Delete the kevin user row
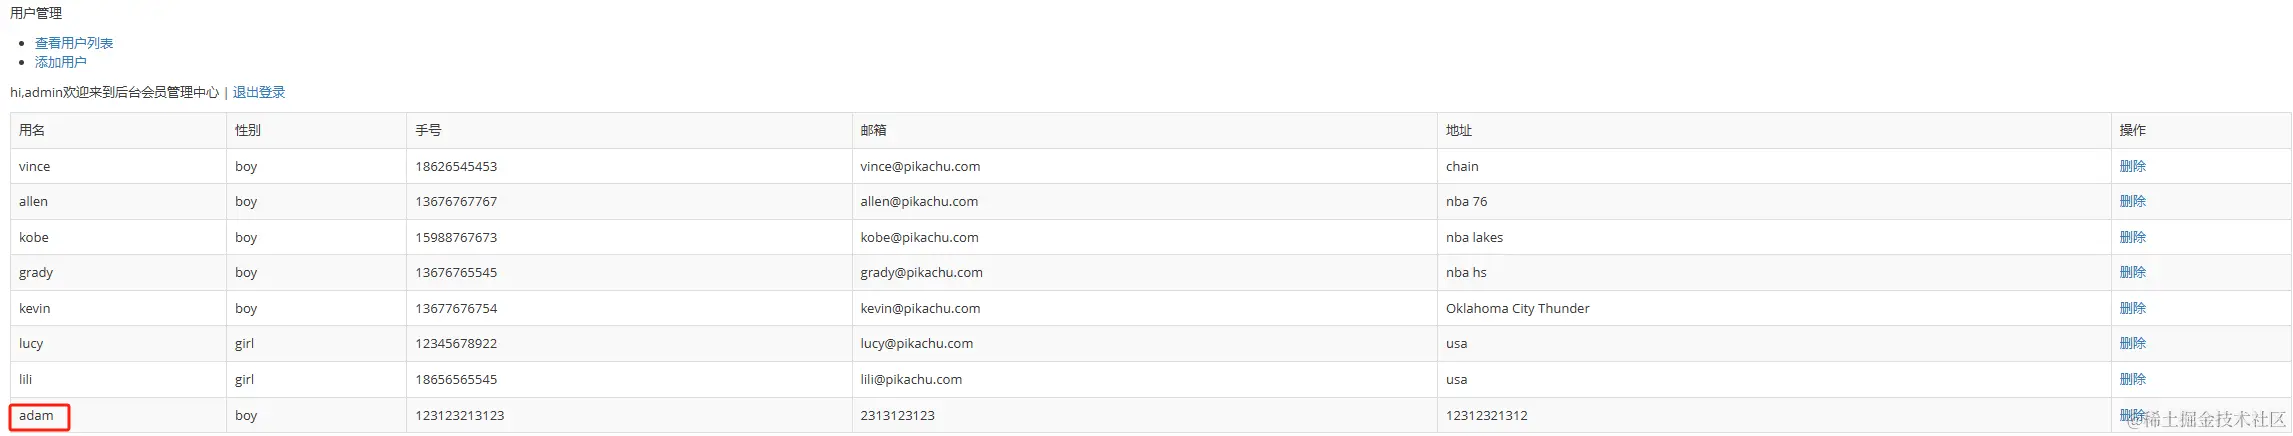Image resolution: width=2293 pixels, height=436 pixels. click(x=2132, y=308)
